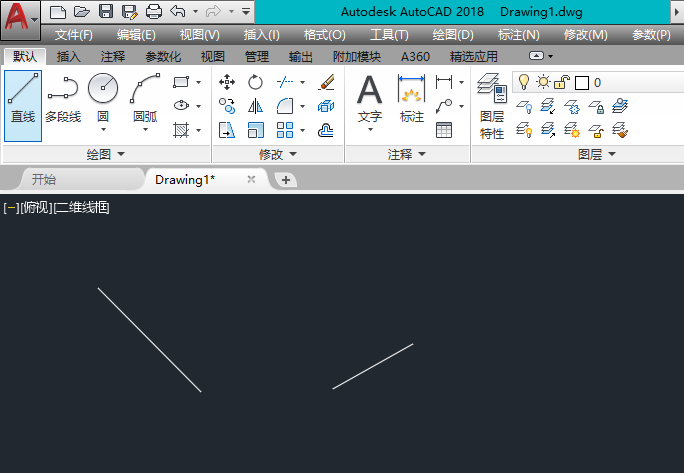The height and width of the screenshot is (473, 684).
Task: Expand the 注释 panel dropdown
Action: point(407,154)
